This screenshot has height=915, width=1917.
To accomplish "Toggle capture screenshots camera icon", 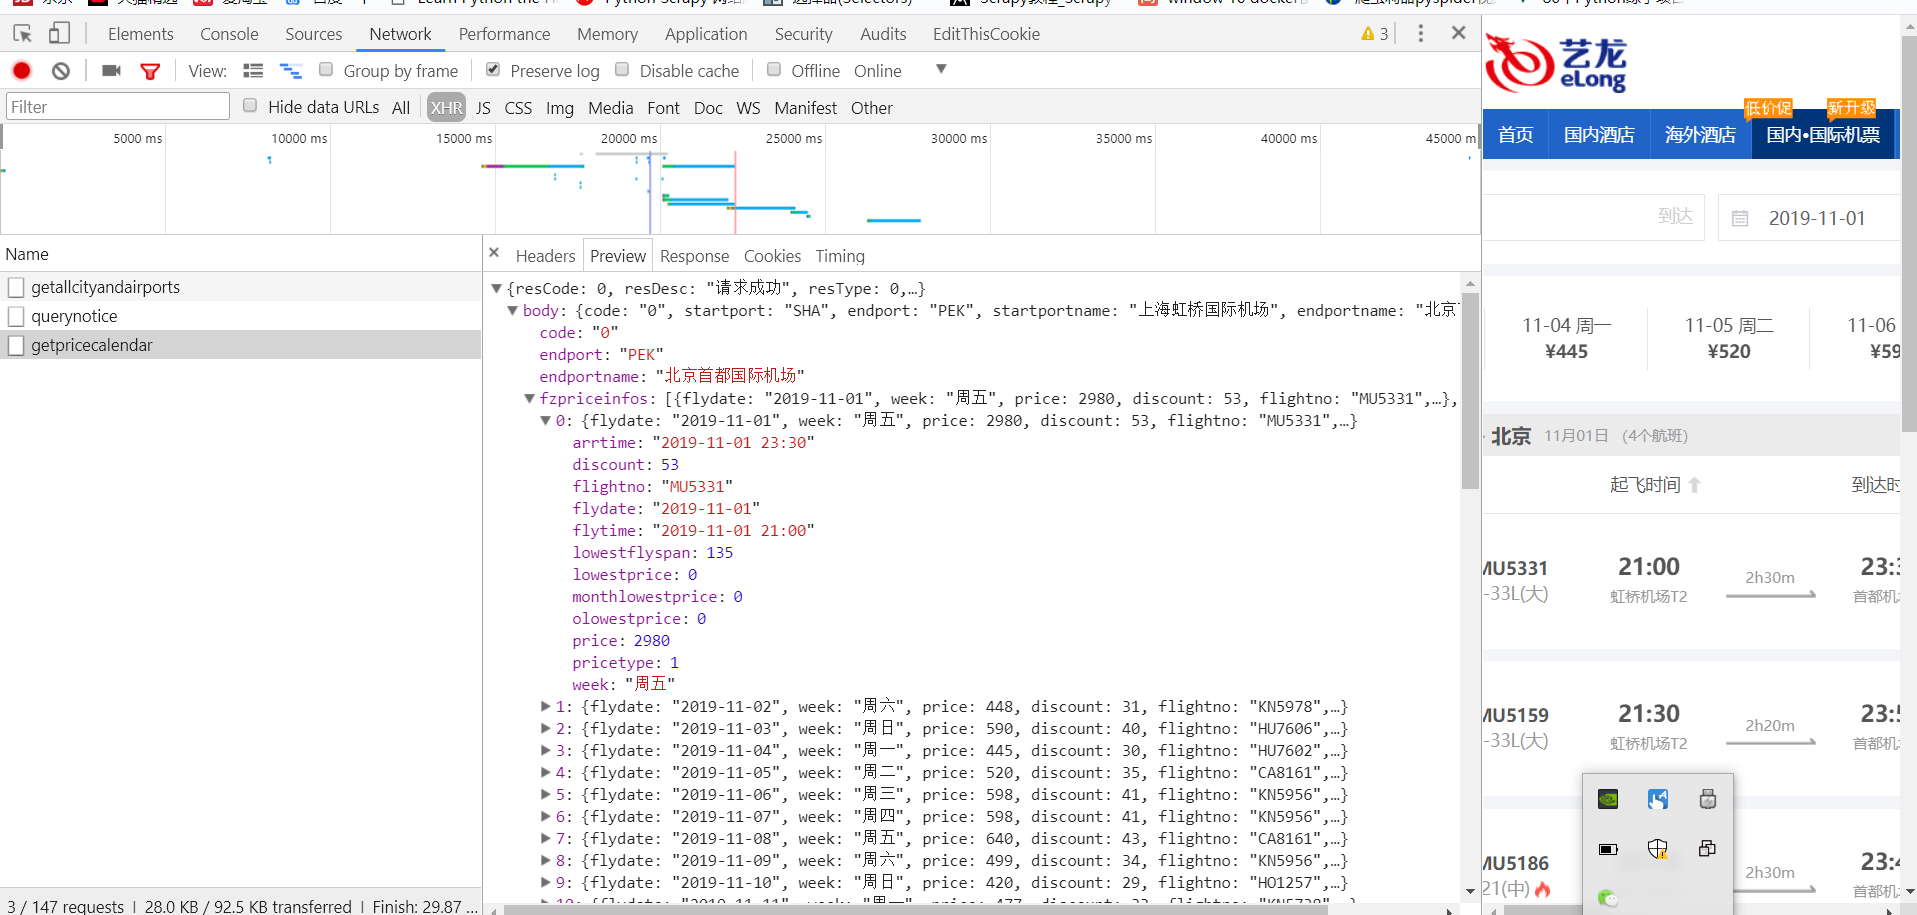I will pyautogui.click(x=111, y=71).
